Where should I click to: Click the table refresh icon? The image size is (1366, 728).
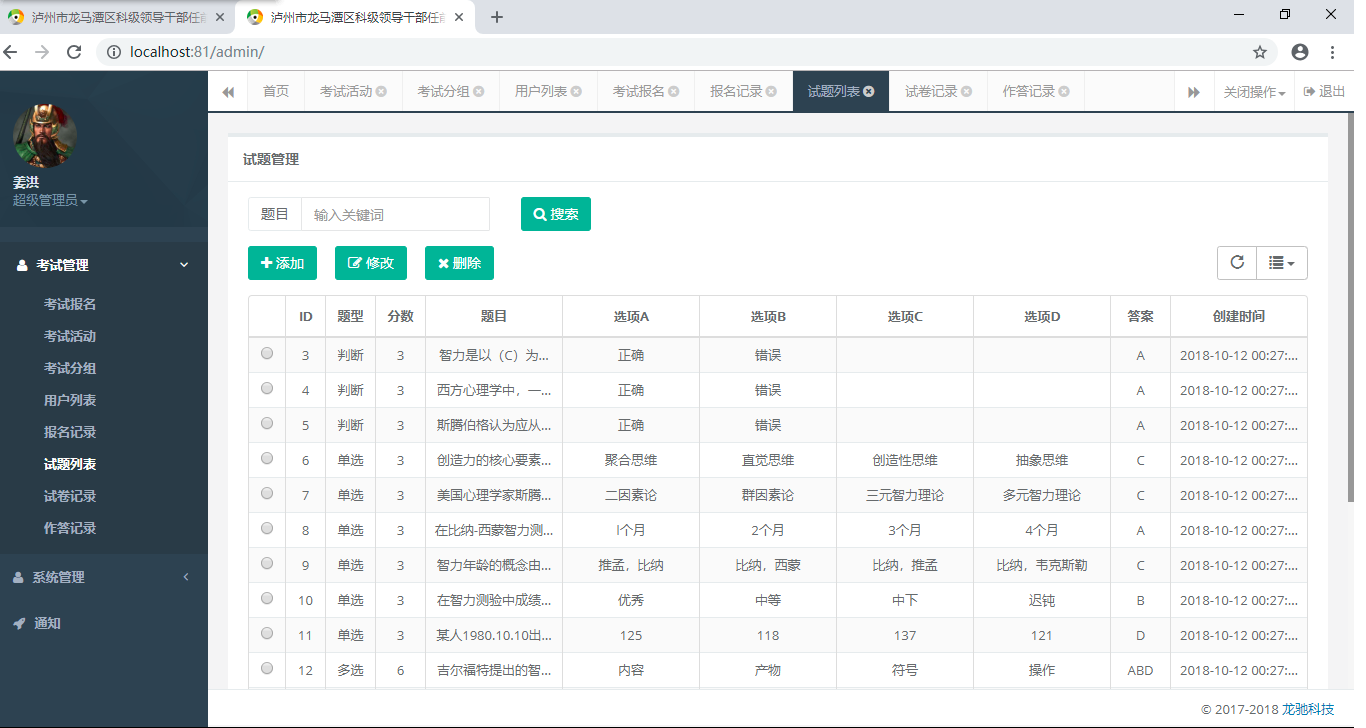point(1237,262)
